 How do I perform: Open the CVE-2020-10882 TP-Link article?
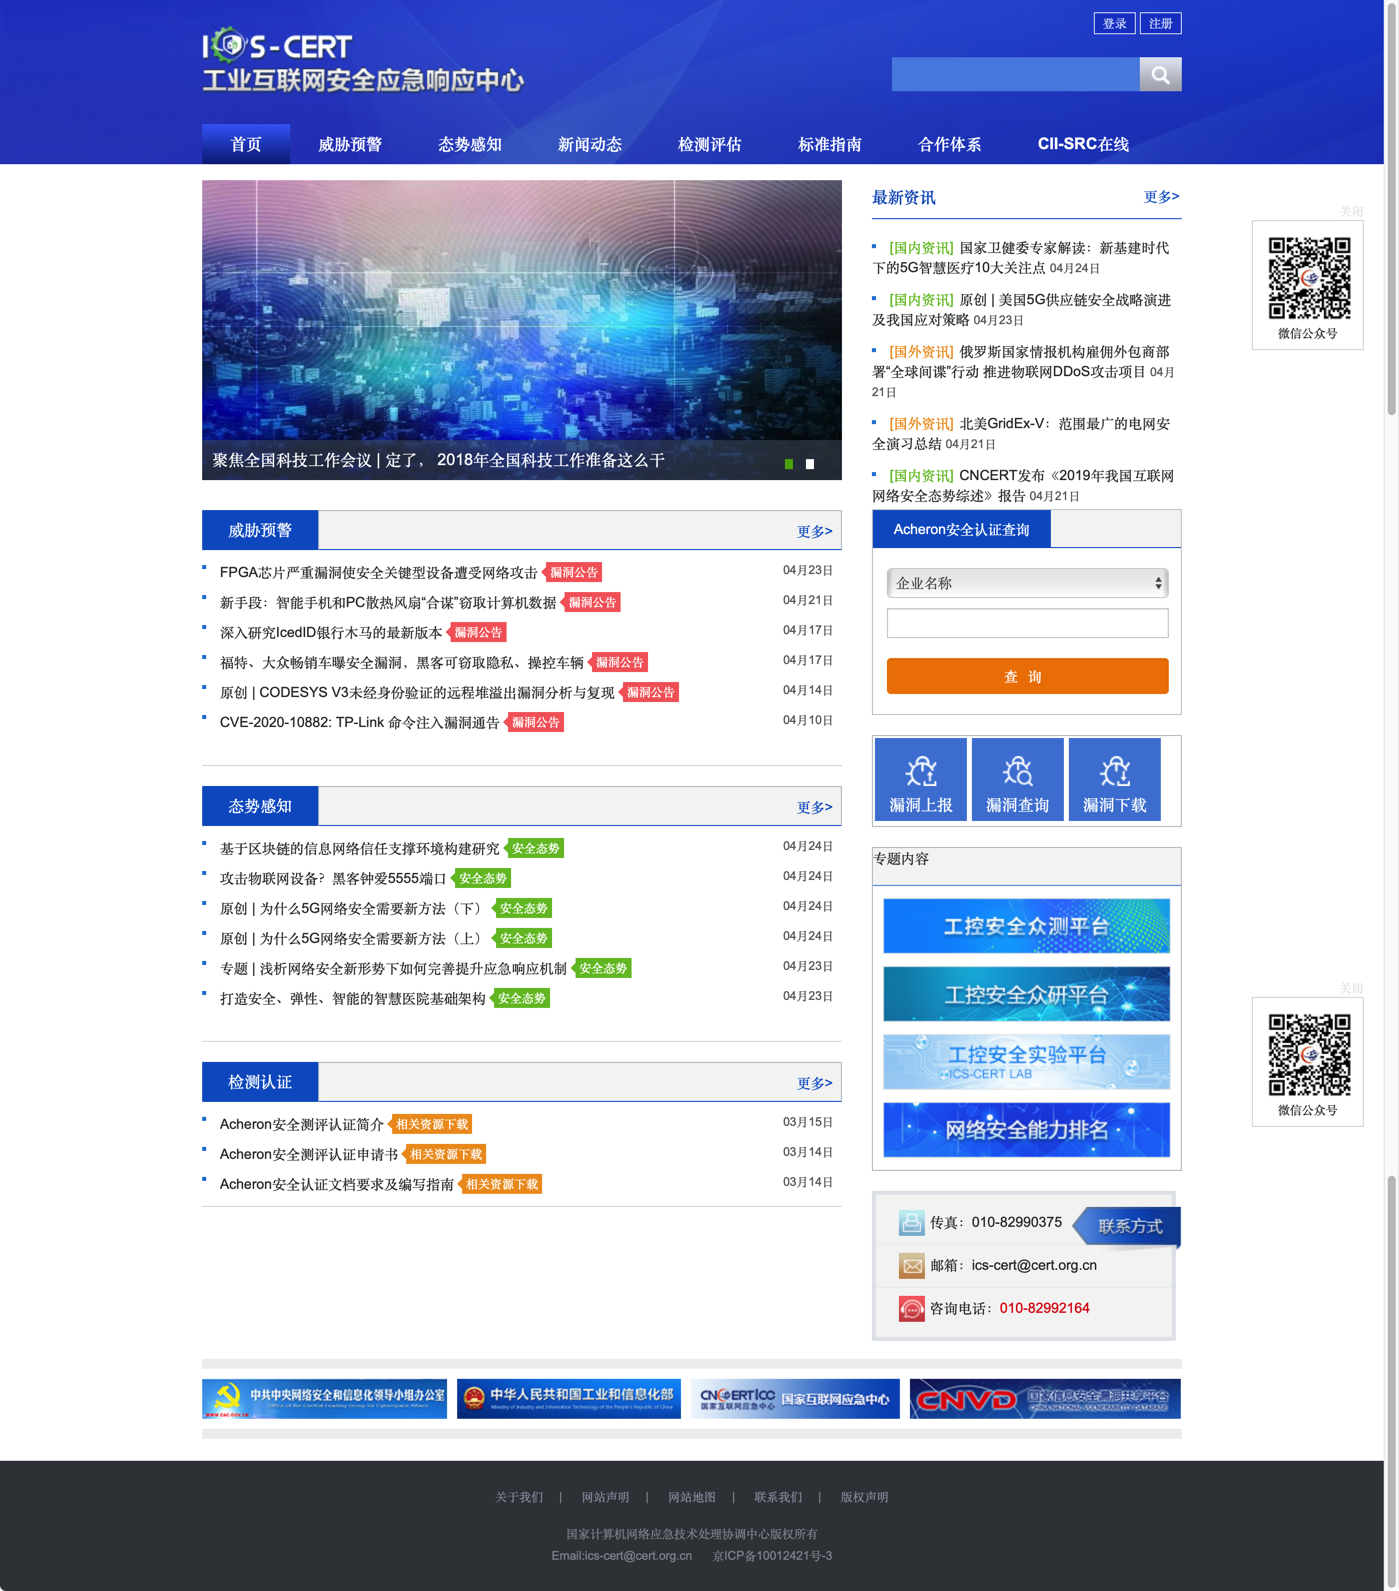(x=359, y=722)
